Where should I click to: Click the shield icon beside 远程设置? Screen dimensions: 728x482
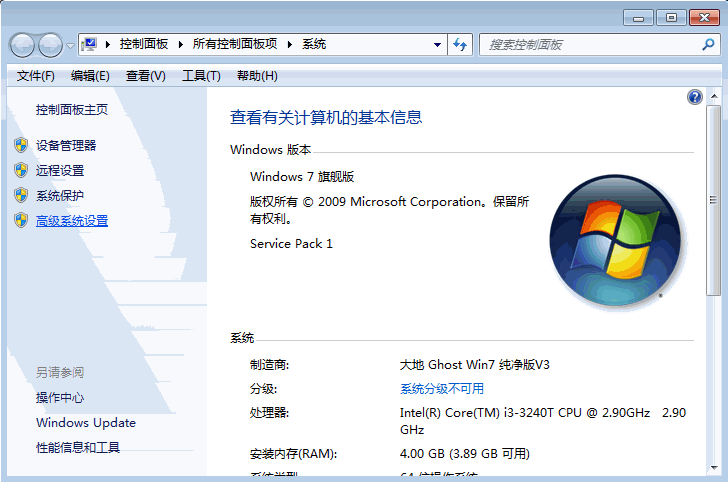click(x=21, y=170)
